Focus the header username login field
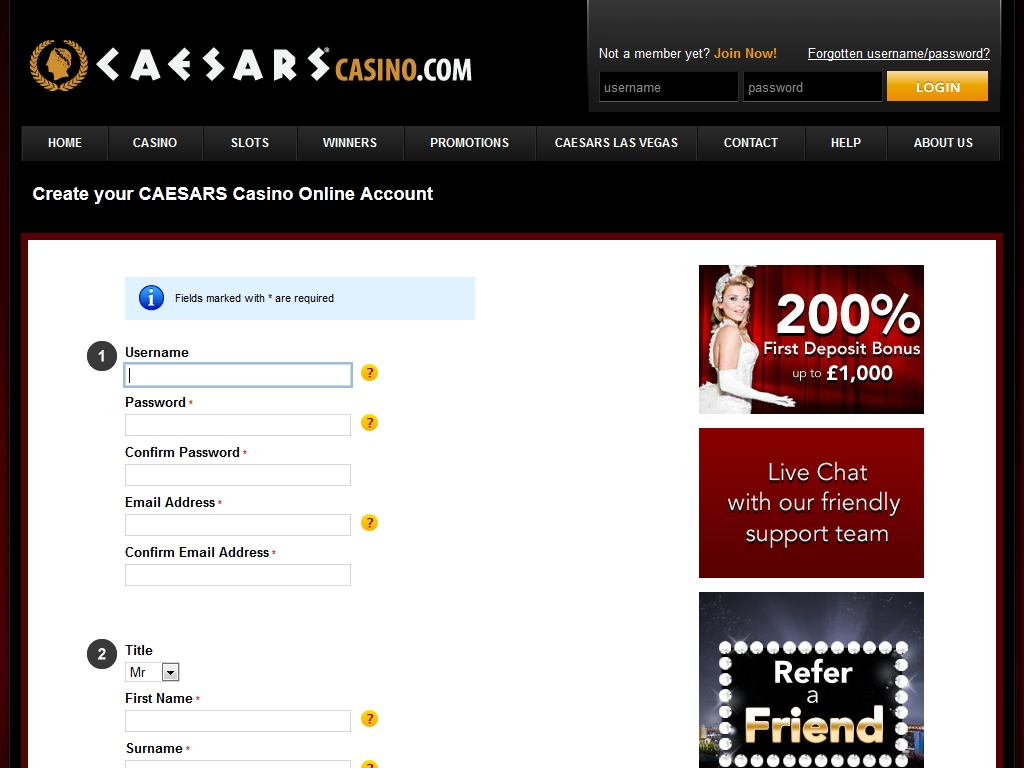This screenshot has height=768, width=1024. pyautogui.click(x=668, y=87)
